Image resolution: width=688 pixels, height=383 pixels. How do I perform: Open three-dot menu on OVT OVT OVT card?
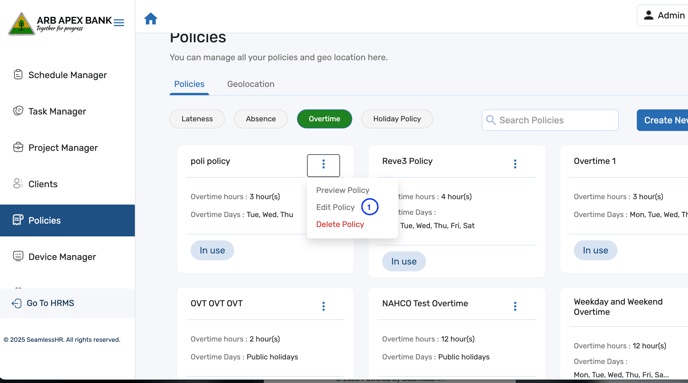coord(323,306)
